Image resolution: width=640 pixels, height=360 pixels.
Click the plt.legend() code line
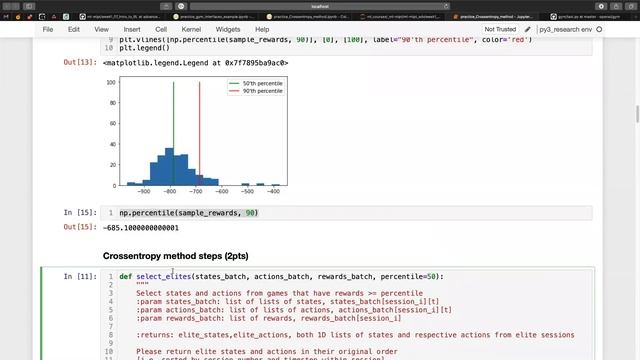pos(144,48)
